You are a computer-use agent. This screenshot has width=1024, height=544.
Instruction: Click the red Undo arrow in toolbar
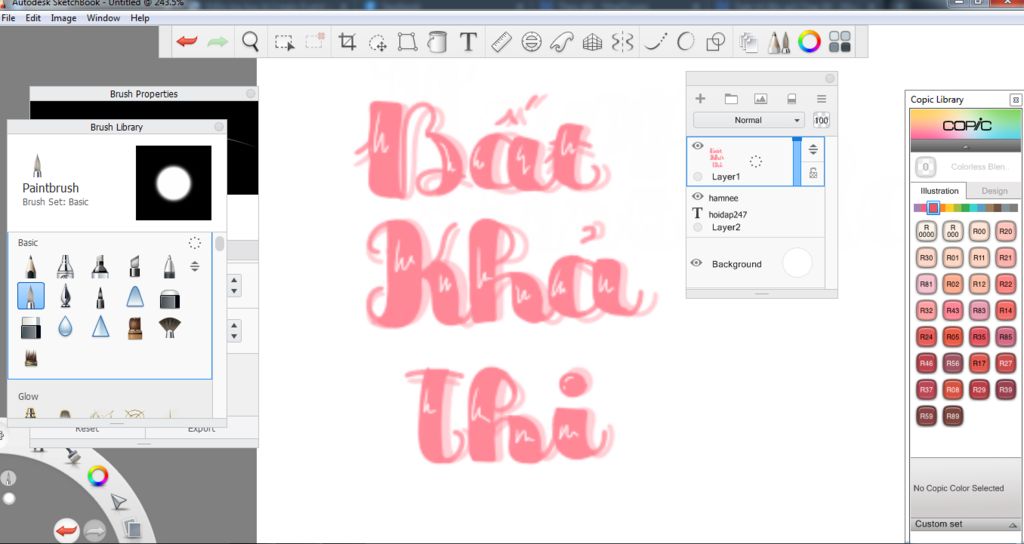pyautogui.click(x=187, y=42)
